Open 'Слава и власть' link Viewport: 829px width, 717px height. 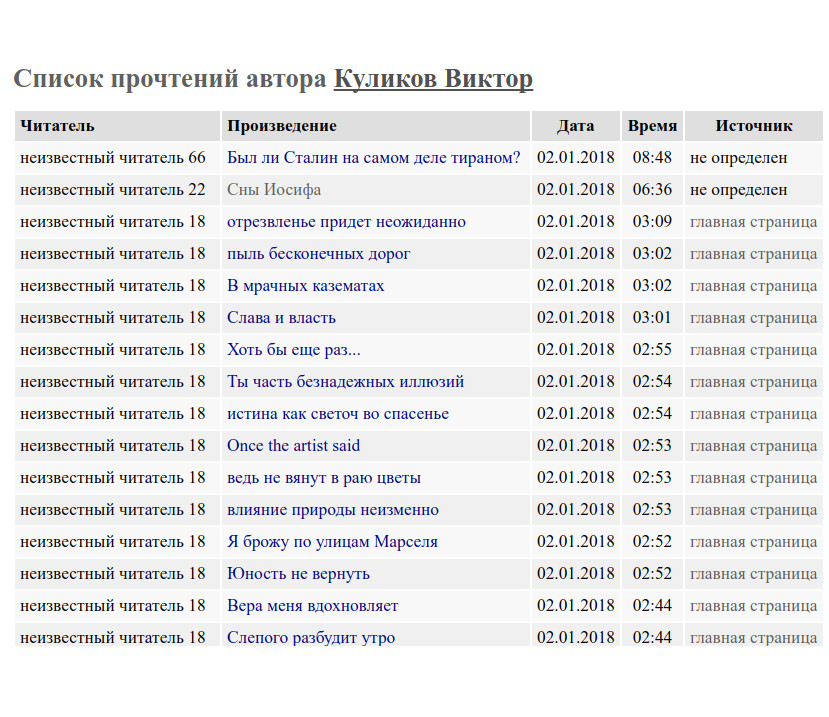coord(281,318)
